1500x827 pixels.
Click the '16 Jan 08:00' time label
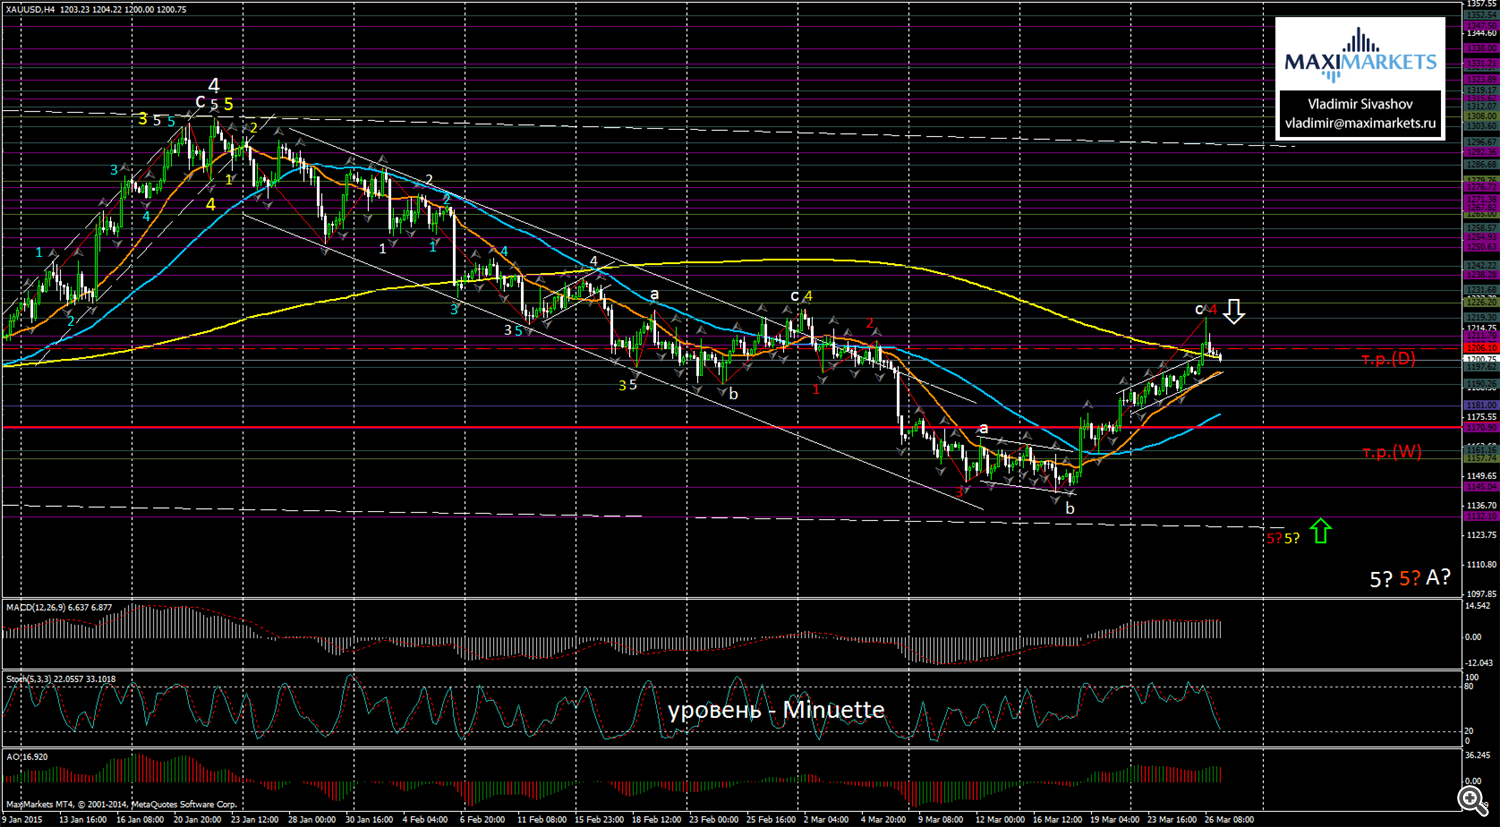click(141, 819)
